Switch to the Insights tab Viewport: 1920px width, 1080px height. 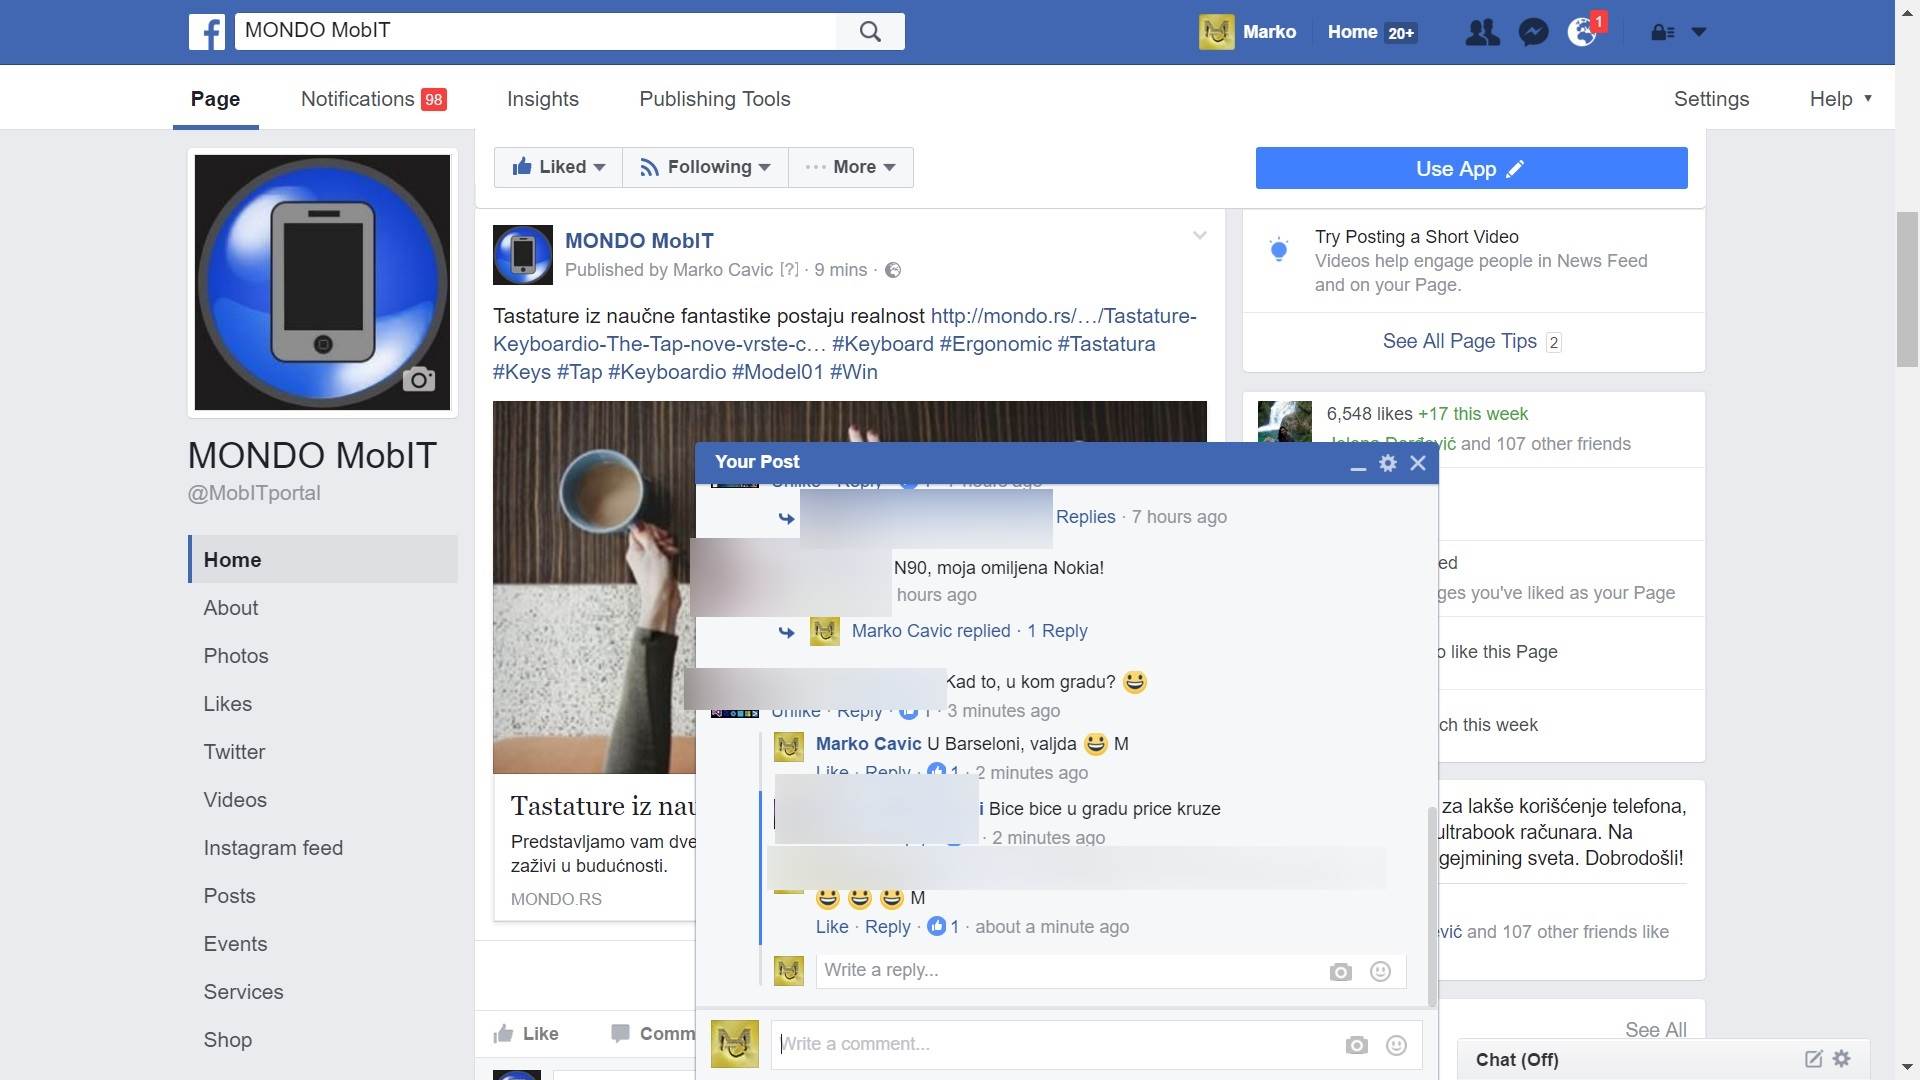click(x=542, y=99)
